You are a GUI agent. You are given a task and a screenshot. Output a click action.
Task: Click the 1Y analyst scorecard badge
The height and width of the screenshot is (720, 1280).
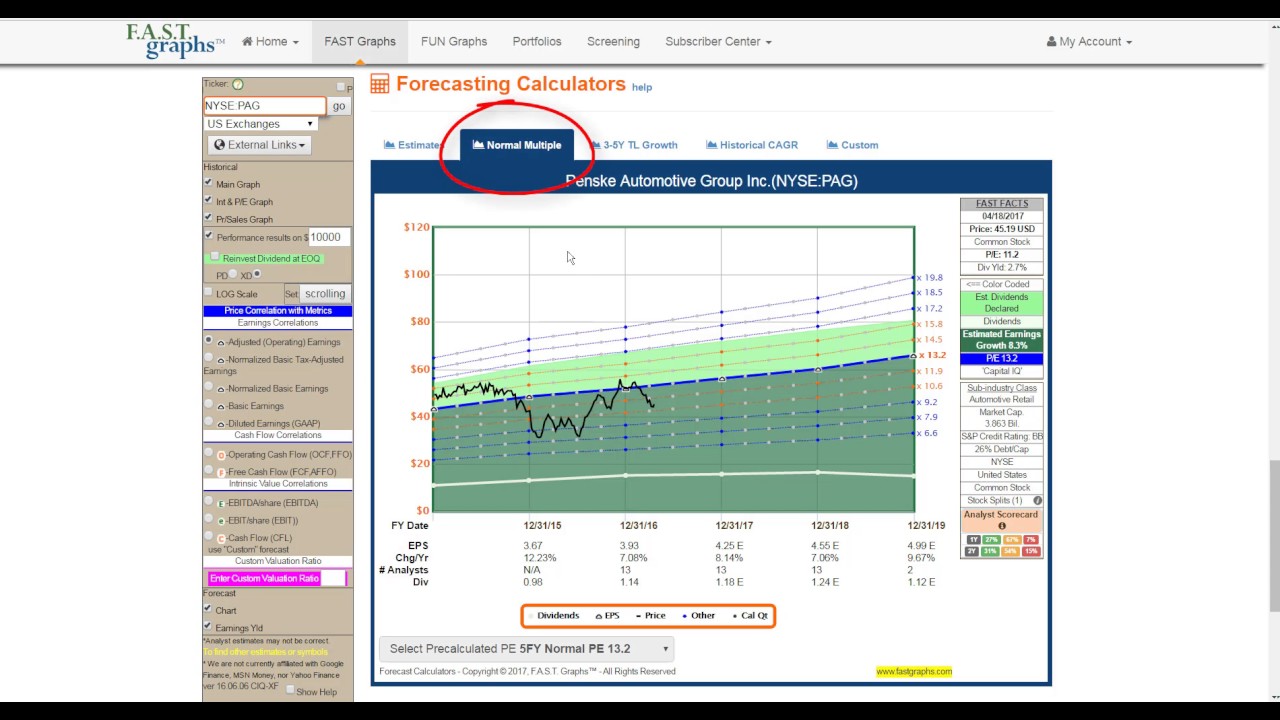[x=972, y=540]
